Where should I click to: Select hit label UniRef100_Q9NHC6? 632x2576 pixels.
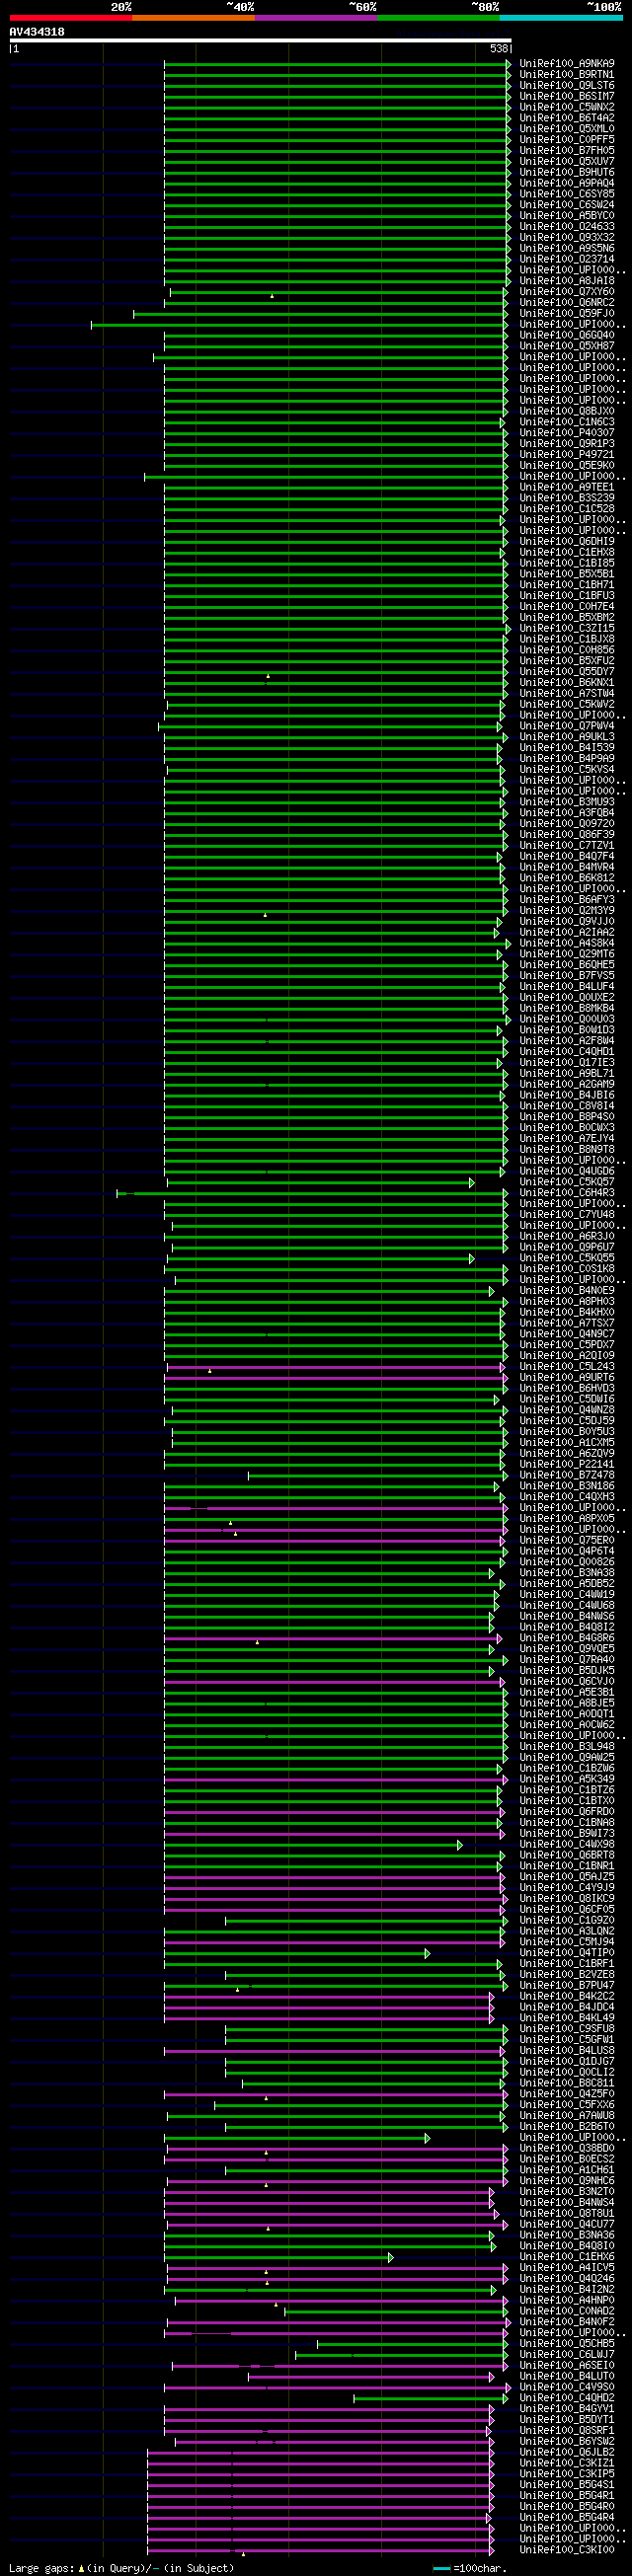(567, 2181)
